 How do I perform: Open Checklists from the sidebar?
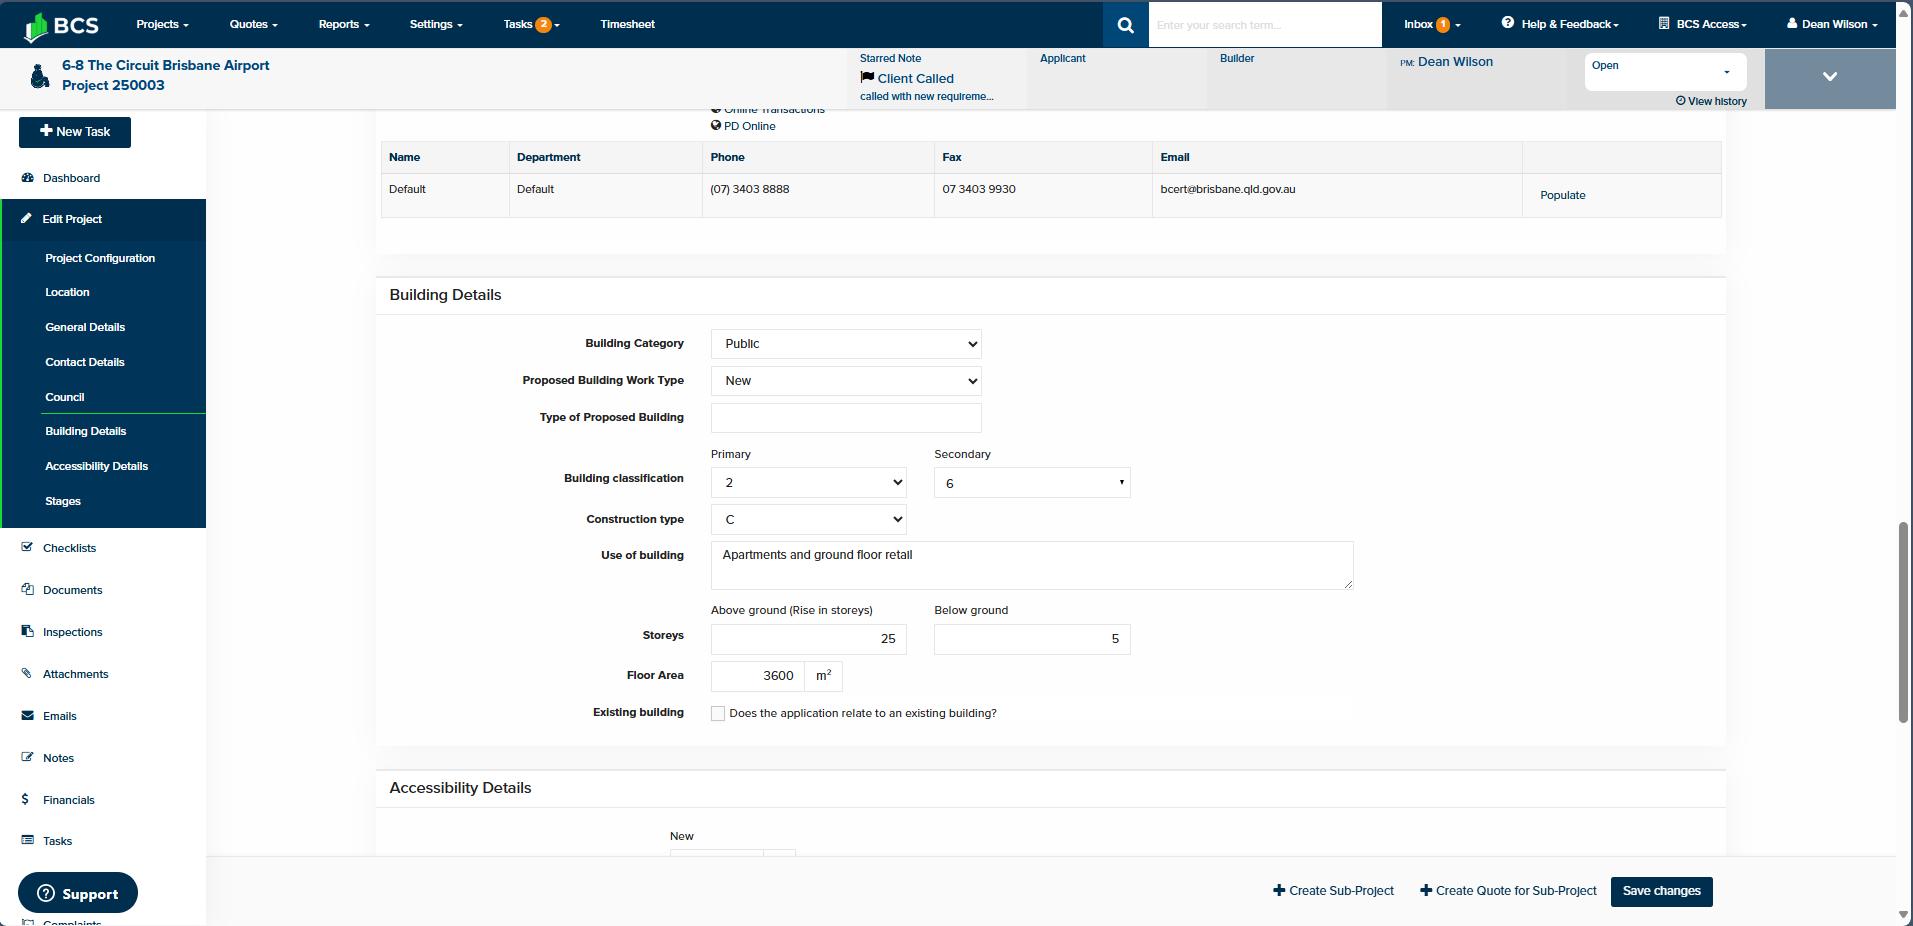(x=69, y=548)
